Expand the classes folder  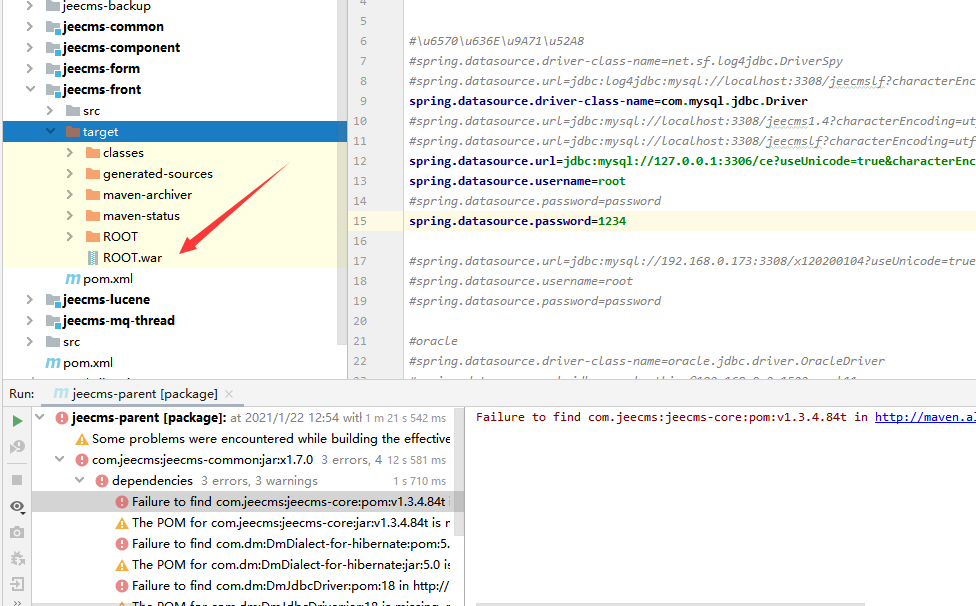(70, 153)
